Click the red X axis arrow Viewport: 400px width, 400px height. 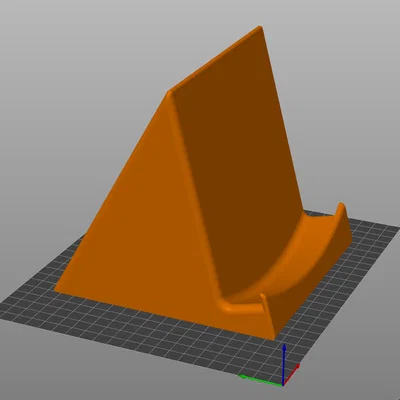coord(291,374)
